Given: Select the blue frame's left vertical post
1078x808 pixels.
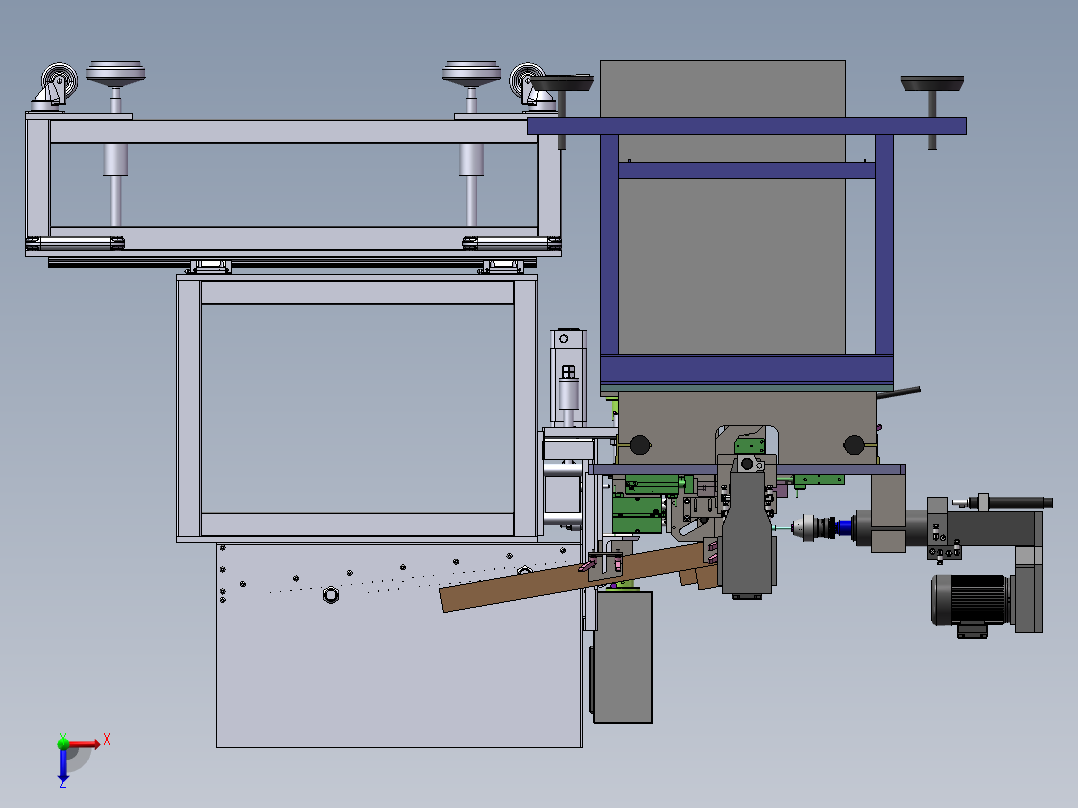Looking at the screenshot, I should pyautogui.click(x=609, y=244).
